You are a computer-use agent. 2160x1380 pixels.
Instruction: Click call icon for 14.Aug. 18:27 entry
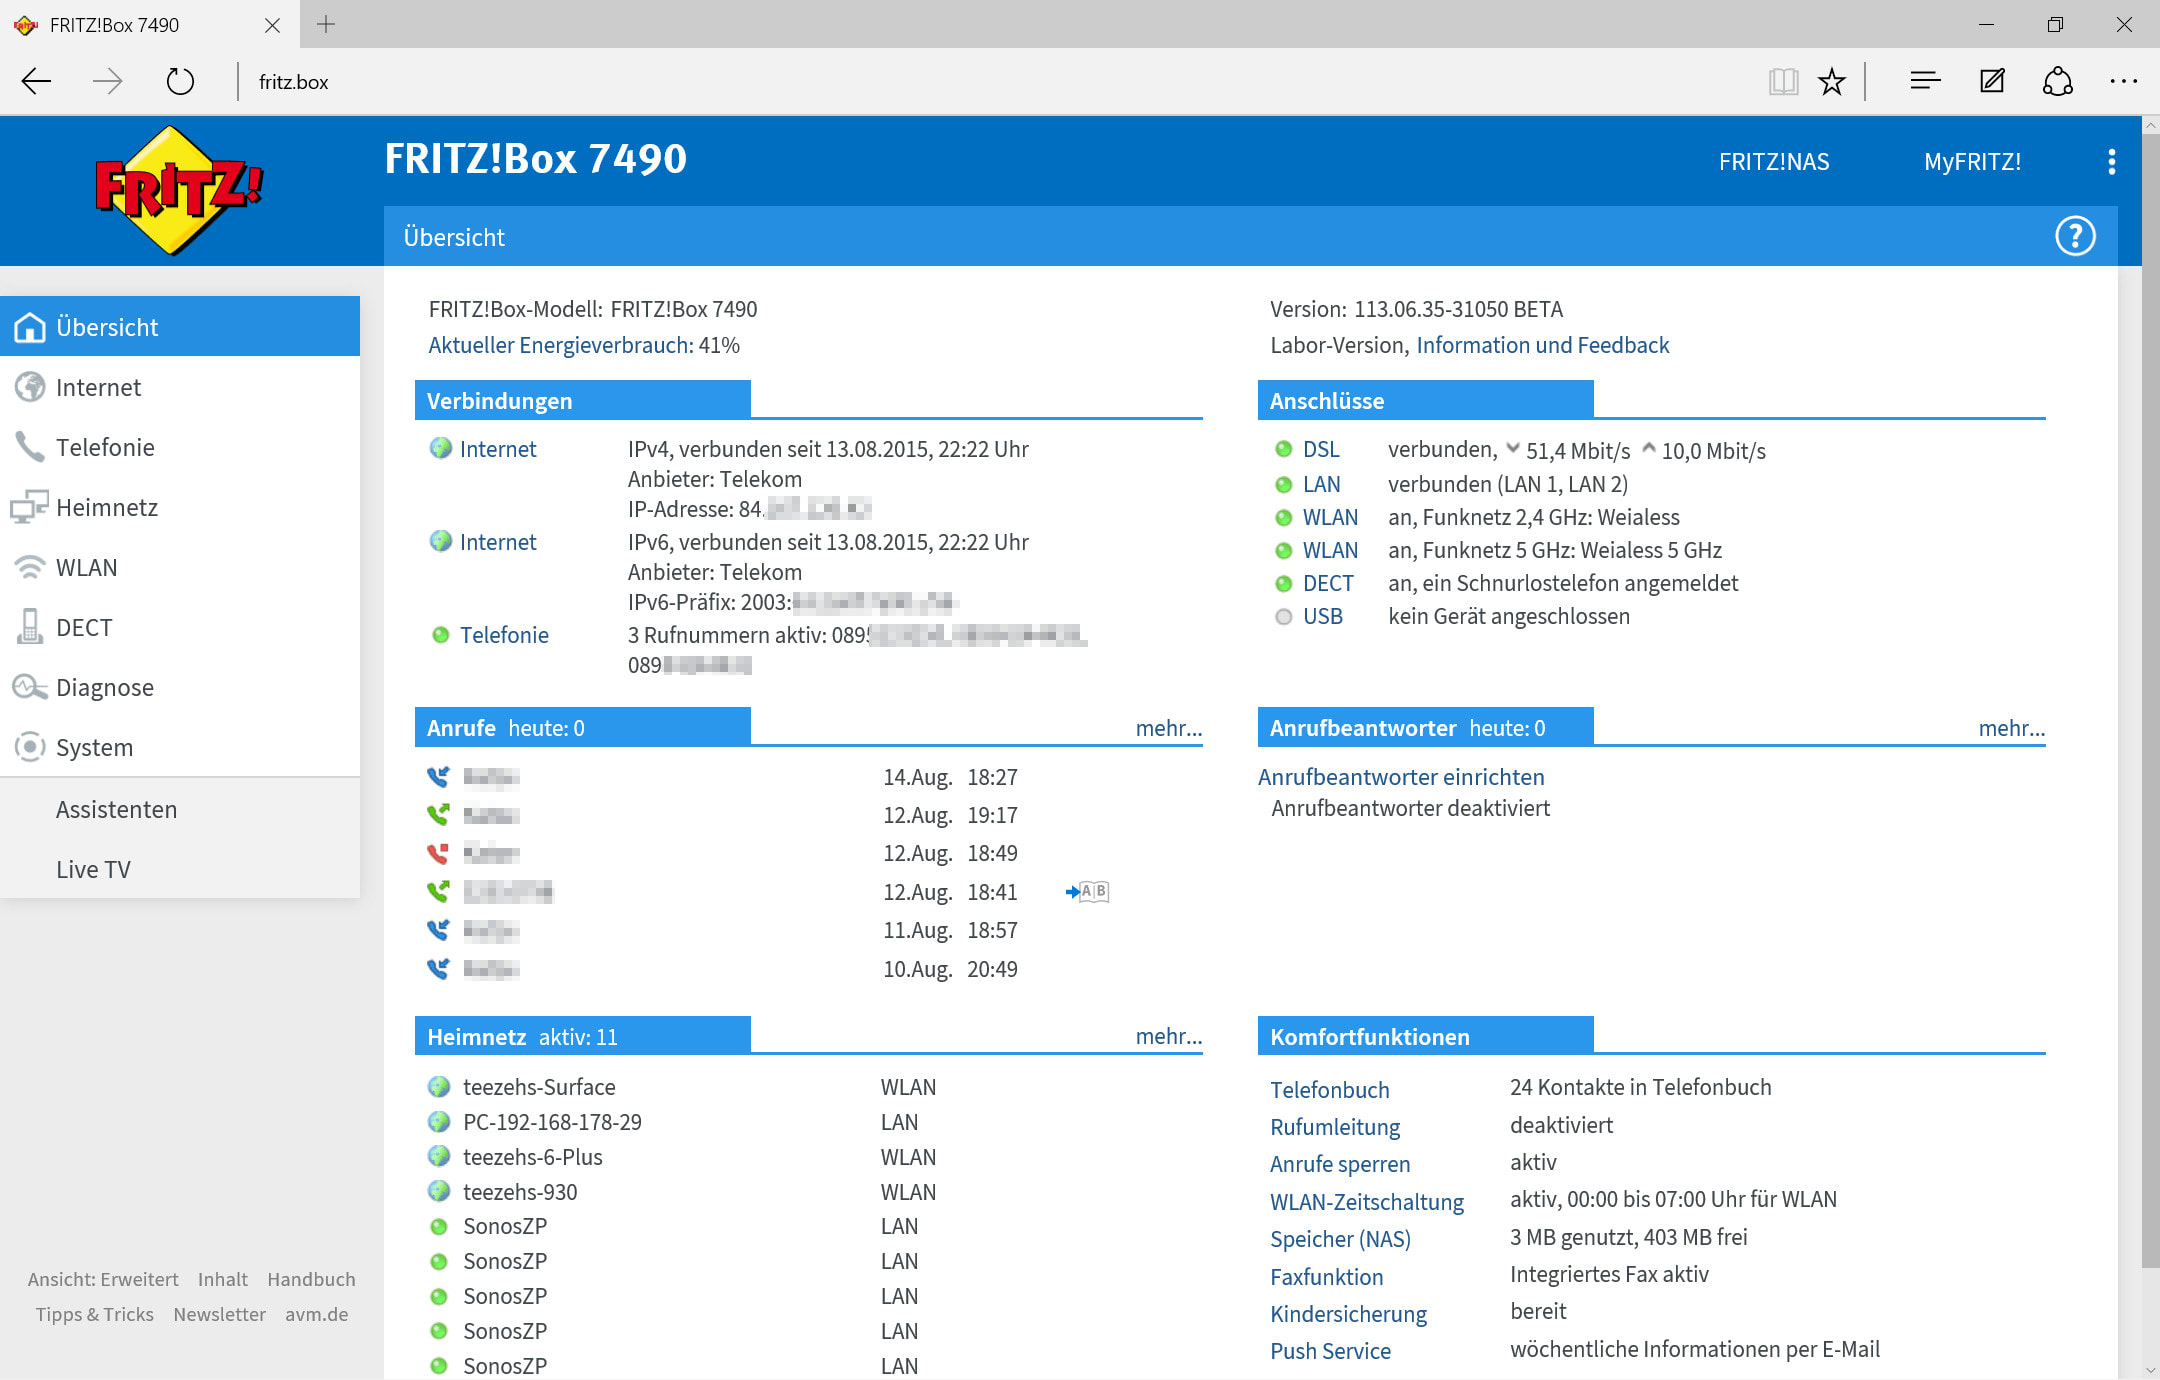click(x=438, y=776)
